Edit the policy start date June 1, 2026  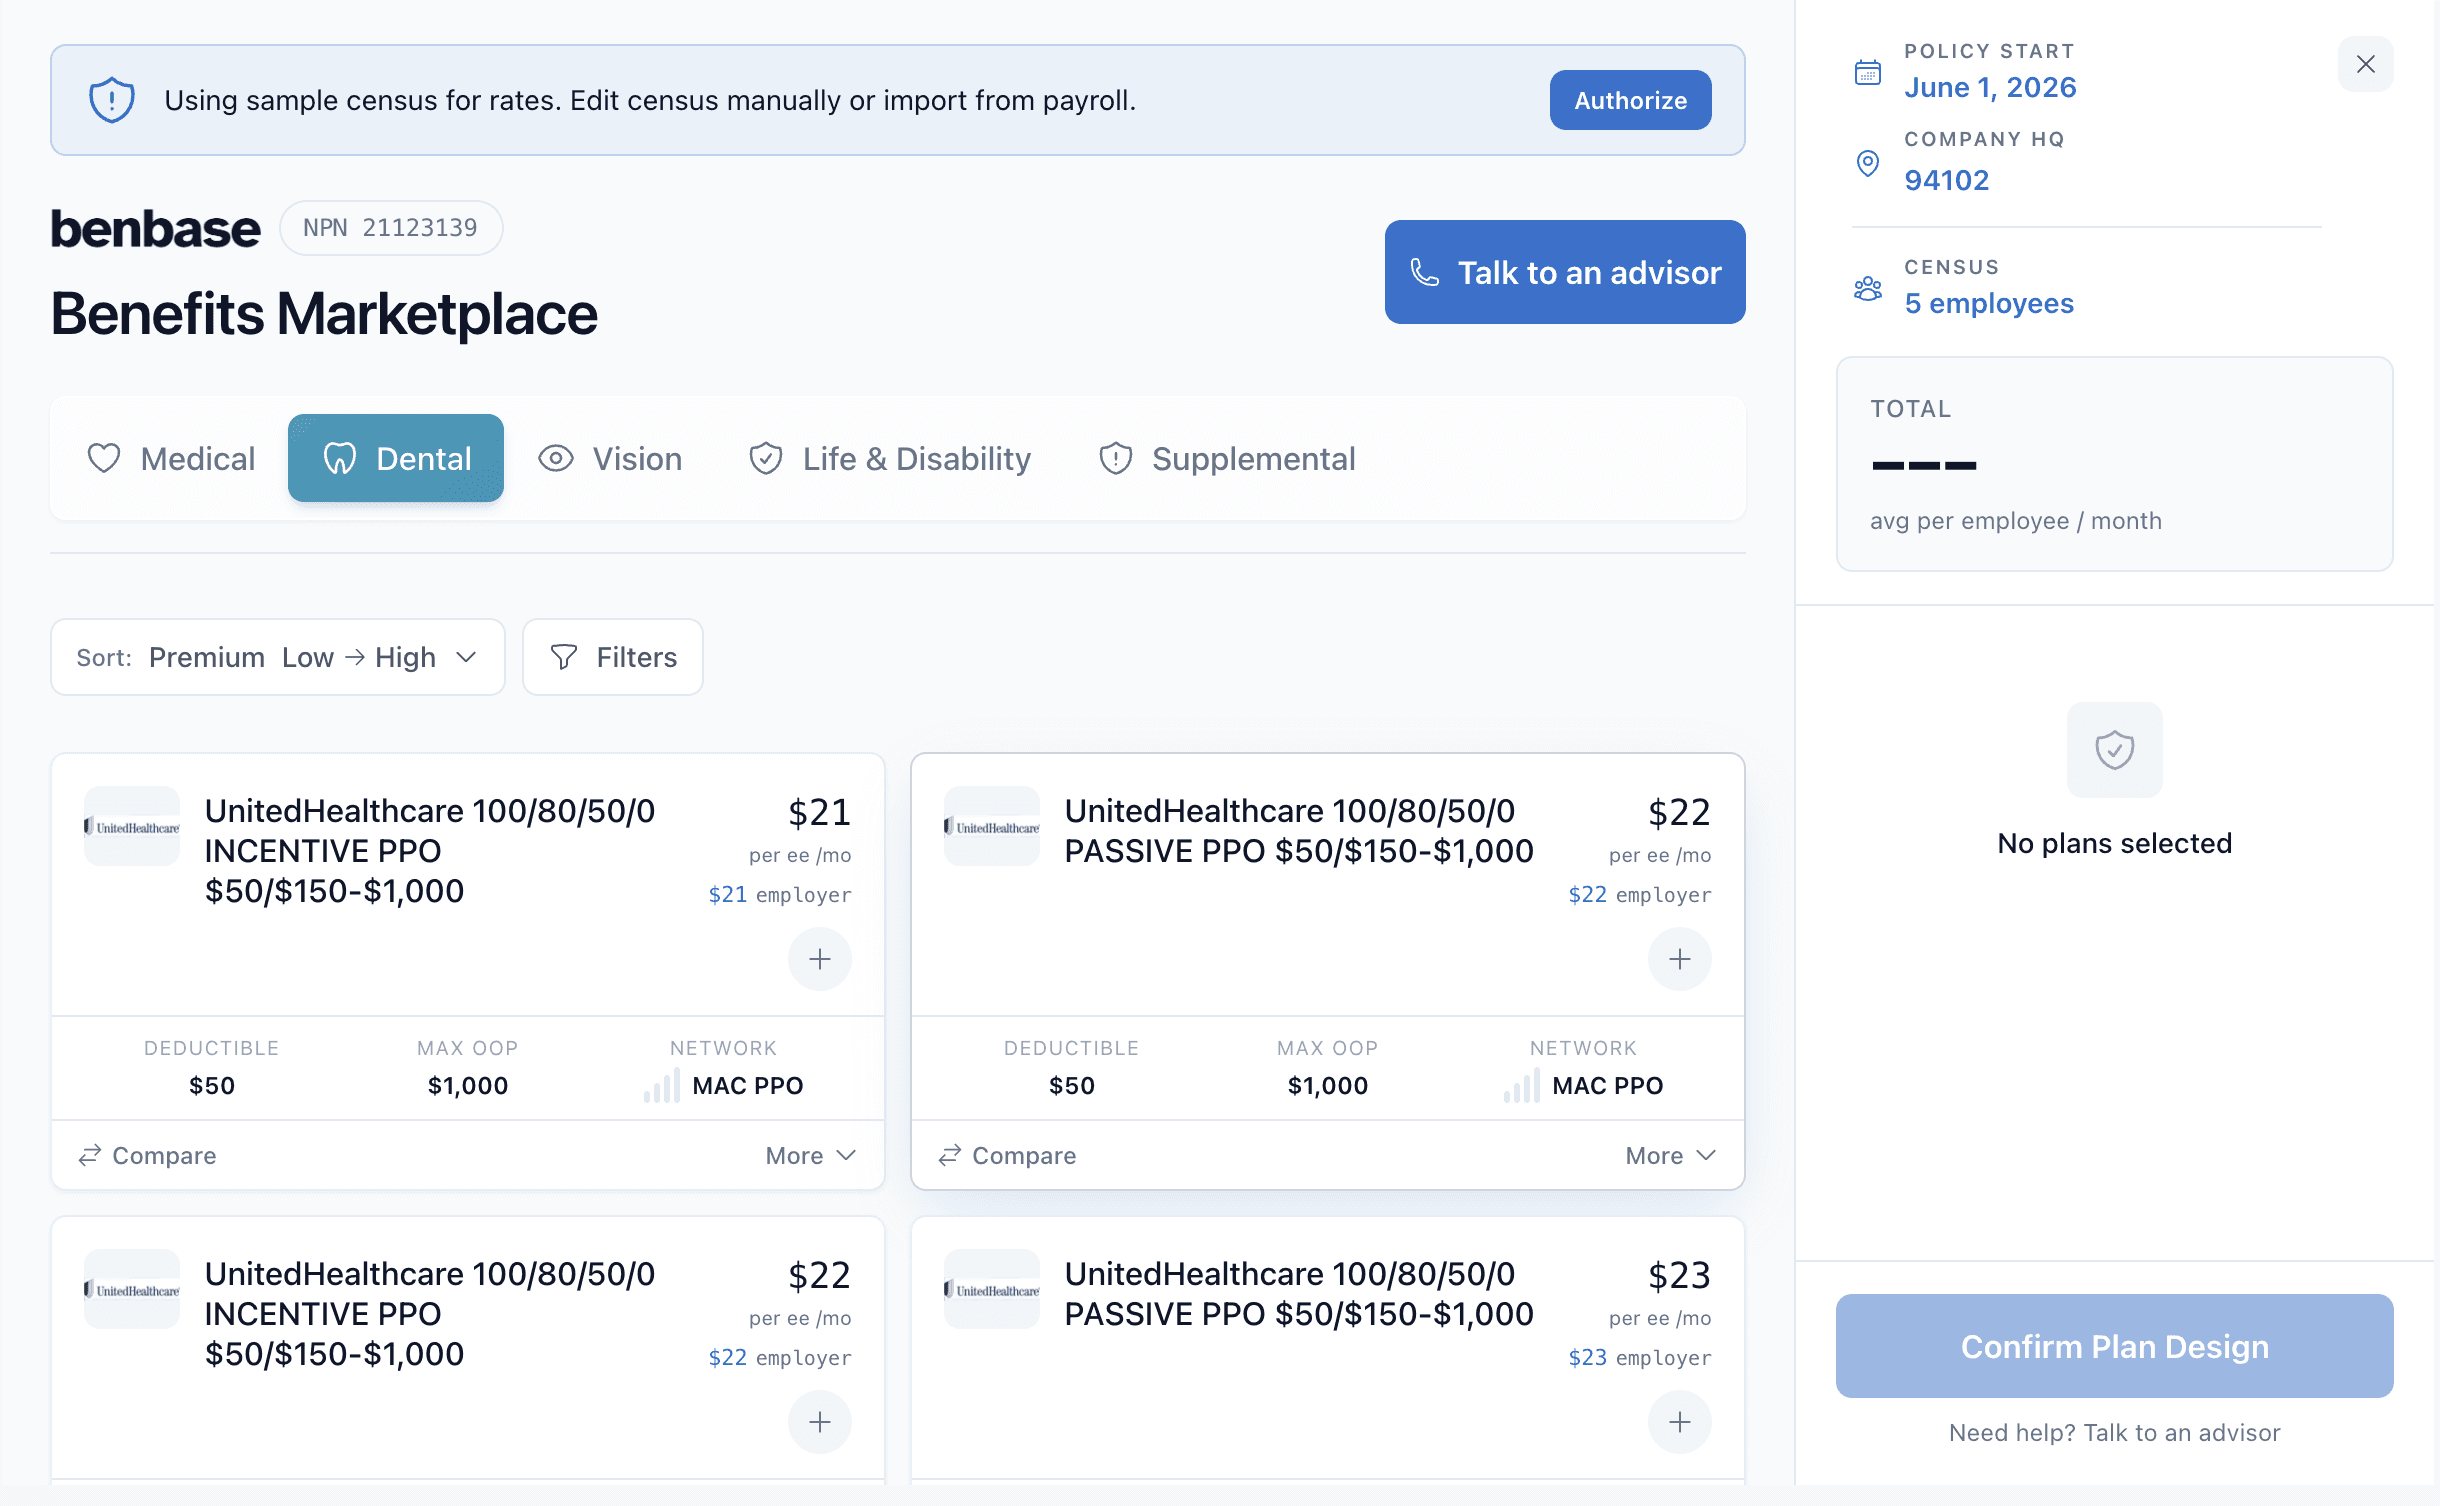[x=1990, y=87]
